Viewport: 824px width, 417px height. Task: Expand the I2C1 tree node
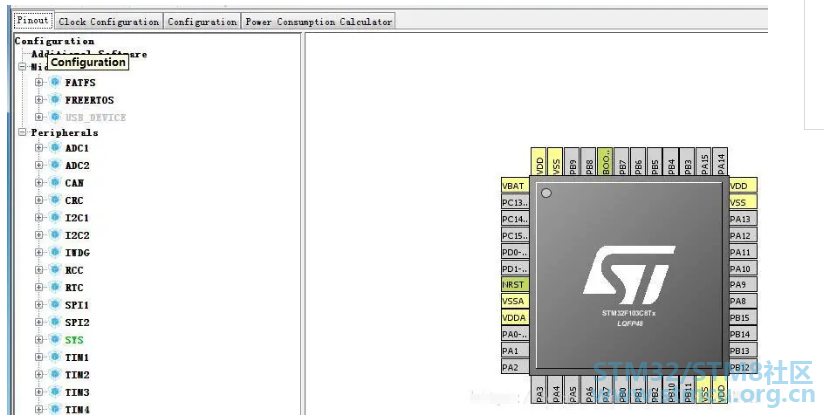click(x=39, y=217)
